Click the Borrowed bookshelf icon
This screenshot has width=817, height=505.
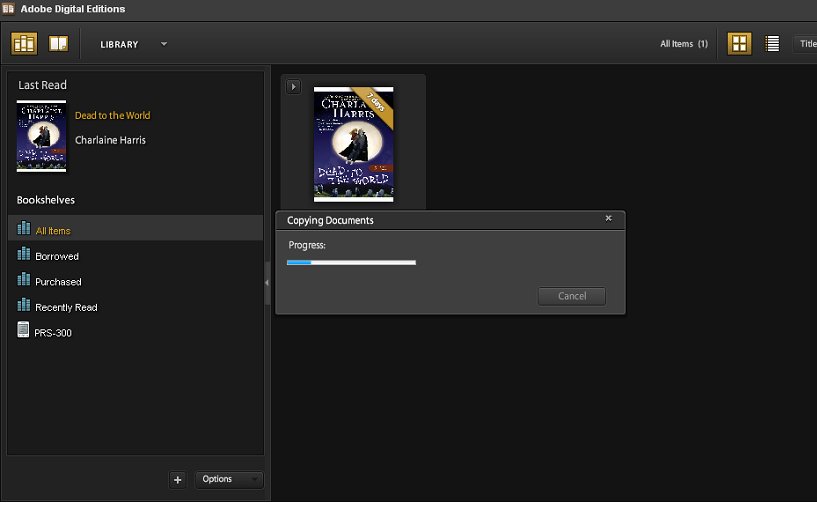coord(23,253)
